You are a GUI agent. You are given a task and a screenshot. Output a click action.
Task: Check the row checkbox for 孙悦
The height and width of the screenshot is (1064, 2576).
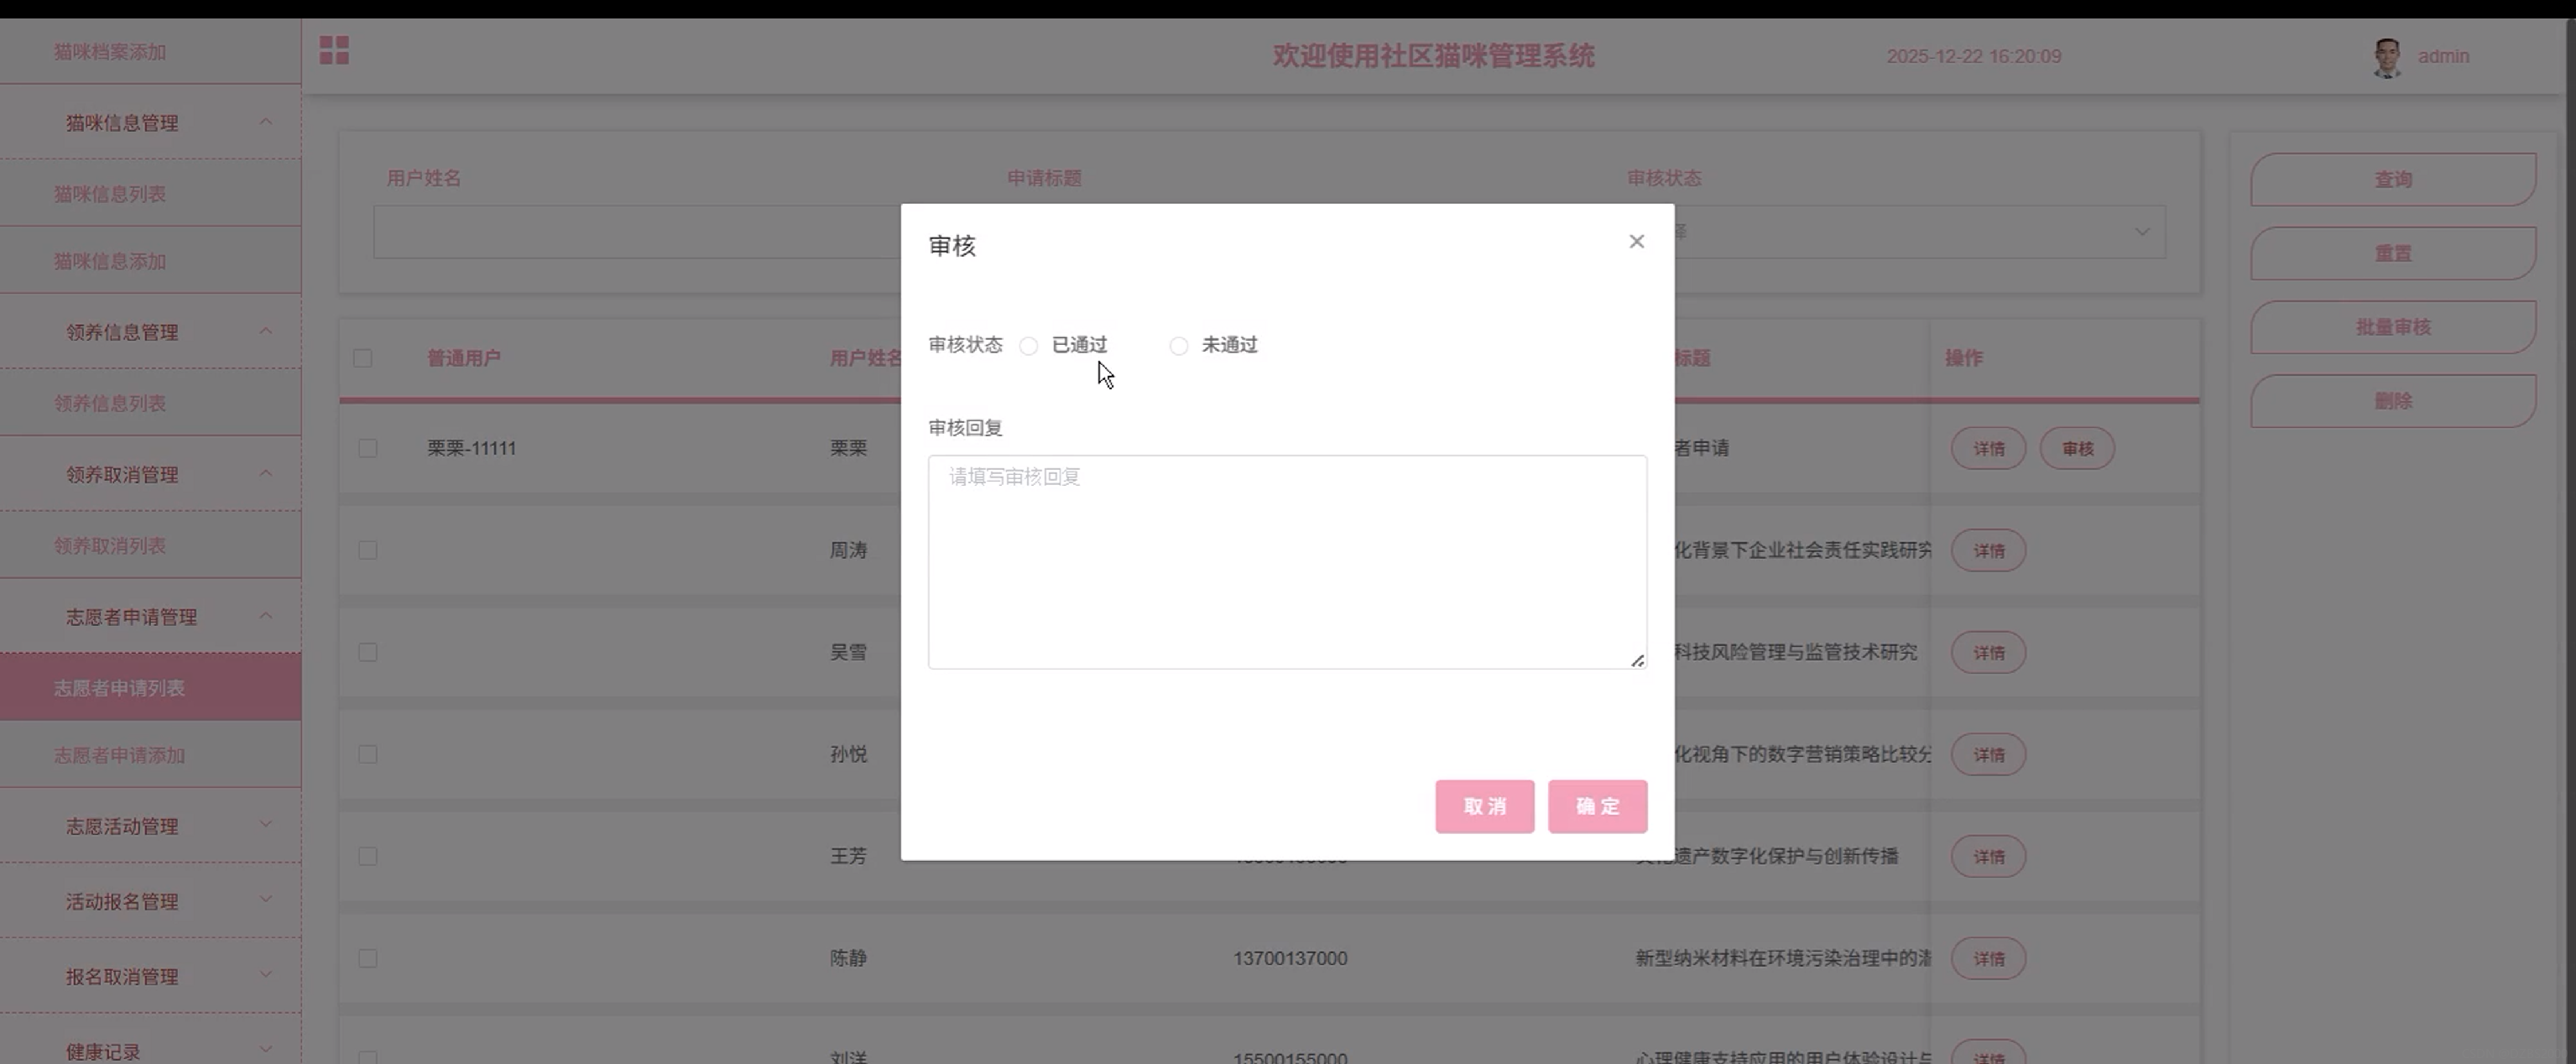point(368,754)
